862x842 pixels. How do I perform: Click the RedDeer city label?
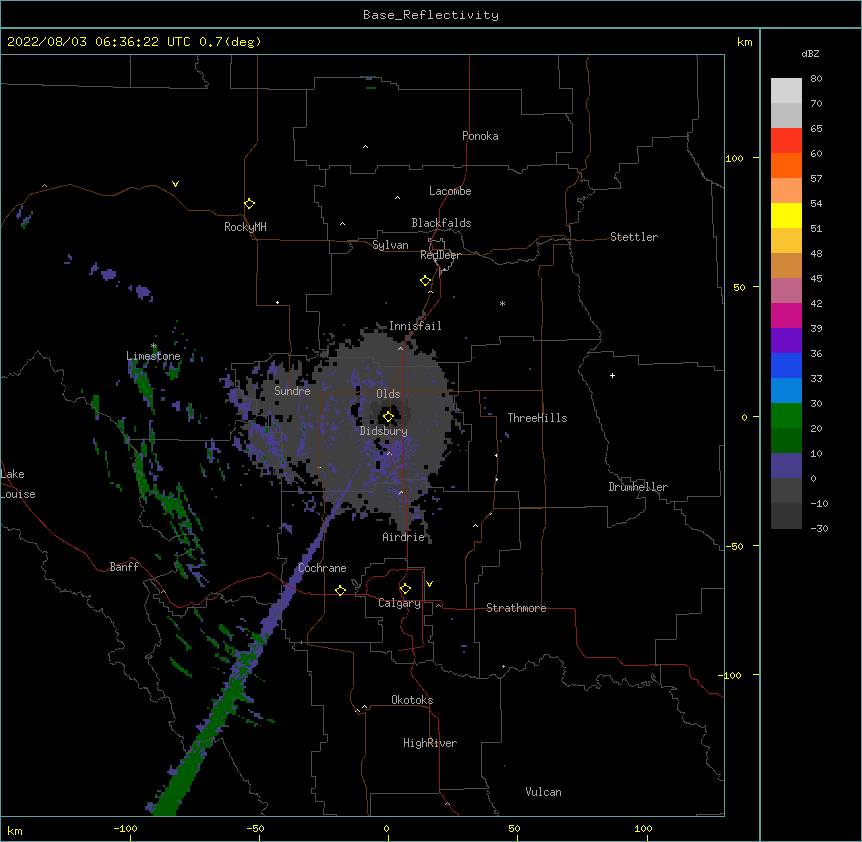[440, 255]
